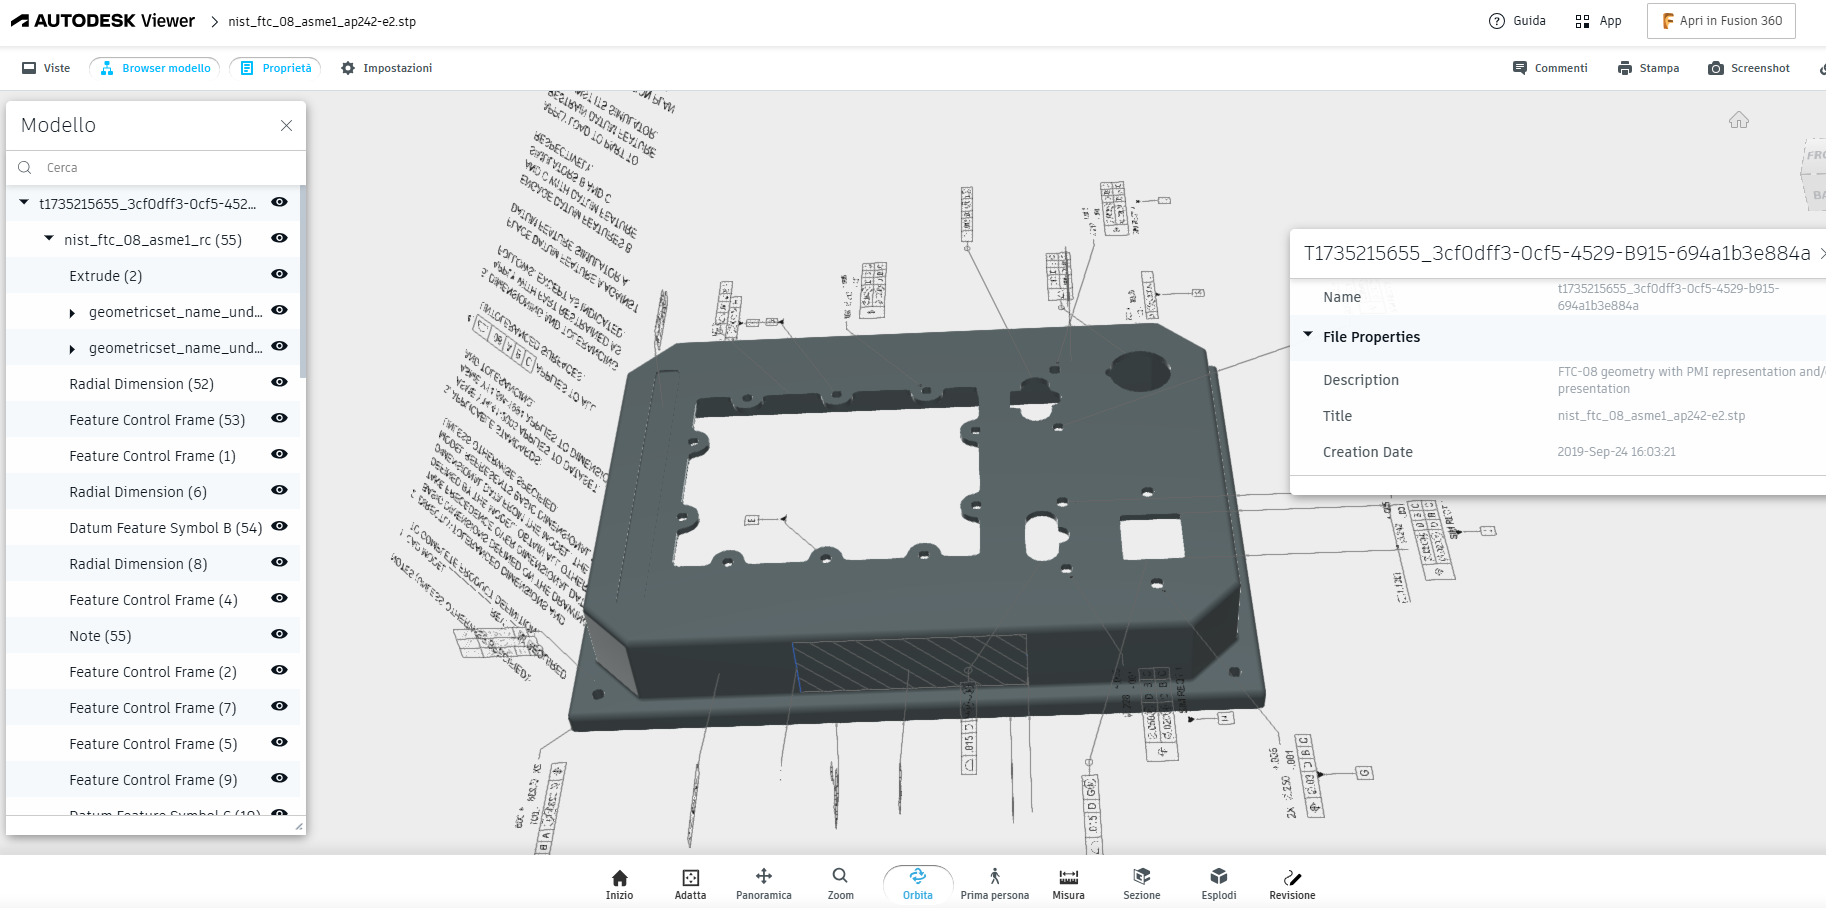Take a Screenshot of the model
Screen dimensions: 1826x908
pos(1749,68)
